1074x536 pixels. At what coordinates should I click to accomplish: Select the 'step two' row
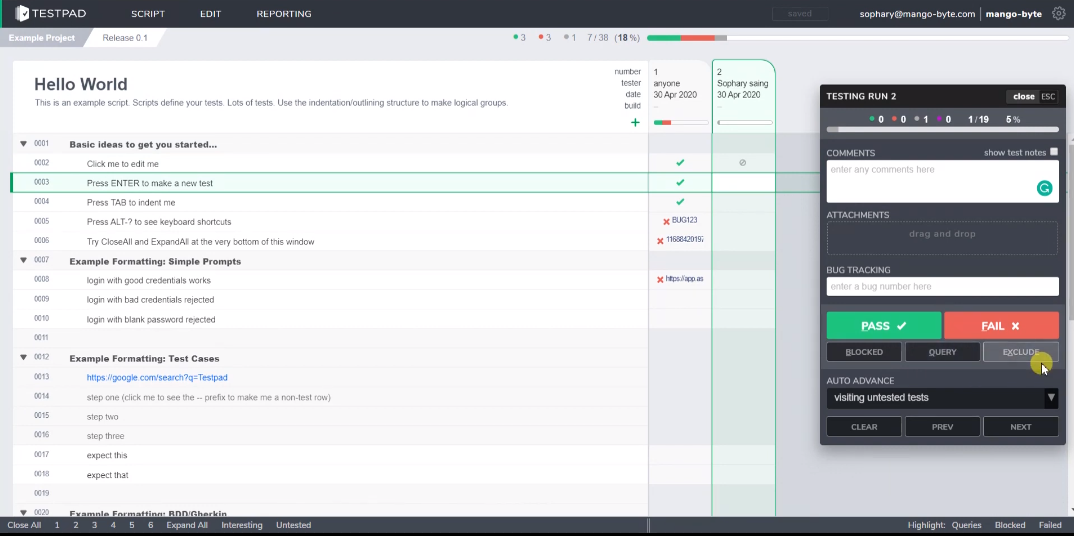point(329,416)
